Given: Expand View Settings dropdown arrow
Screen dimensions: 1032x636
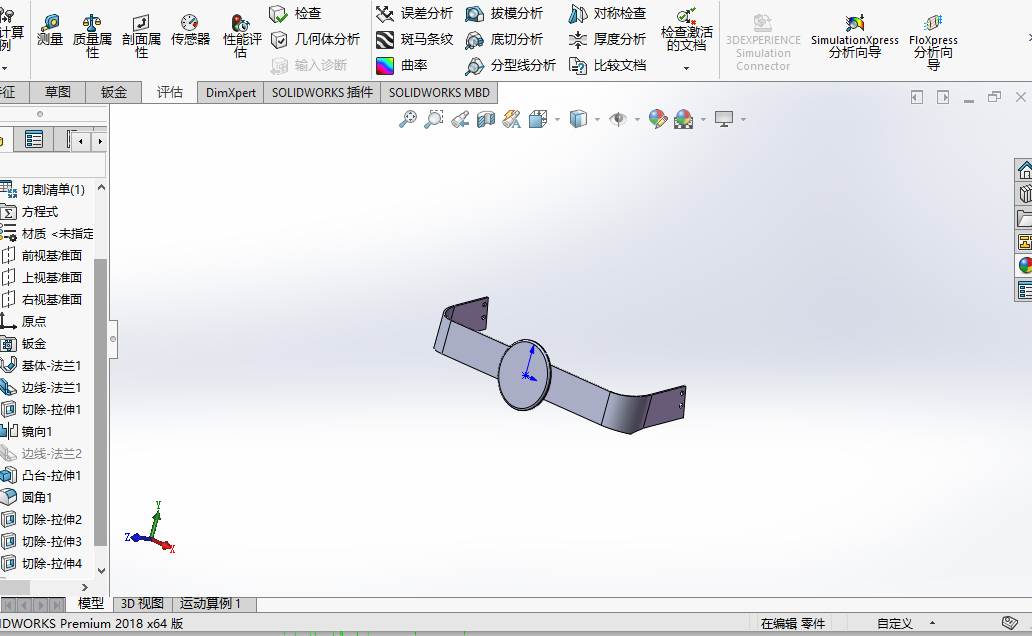Looking at the screenshot, I should coord(744,119).
